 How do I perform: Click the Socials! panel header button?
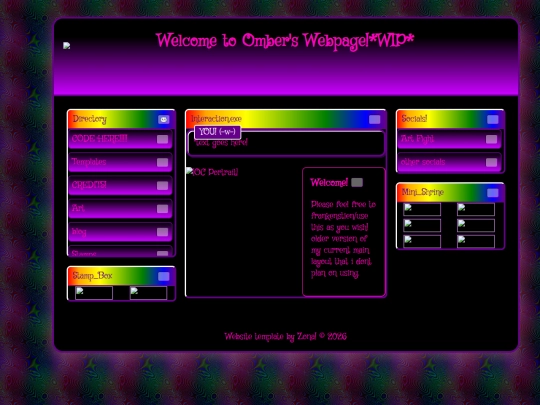point(493,119)
